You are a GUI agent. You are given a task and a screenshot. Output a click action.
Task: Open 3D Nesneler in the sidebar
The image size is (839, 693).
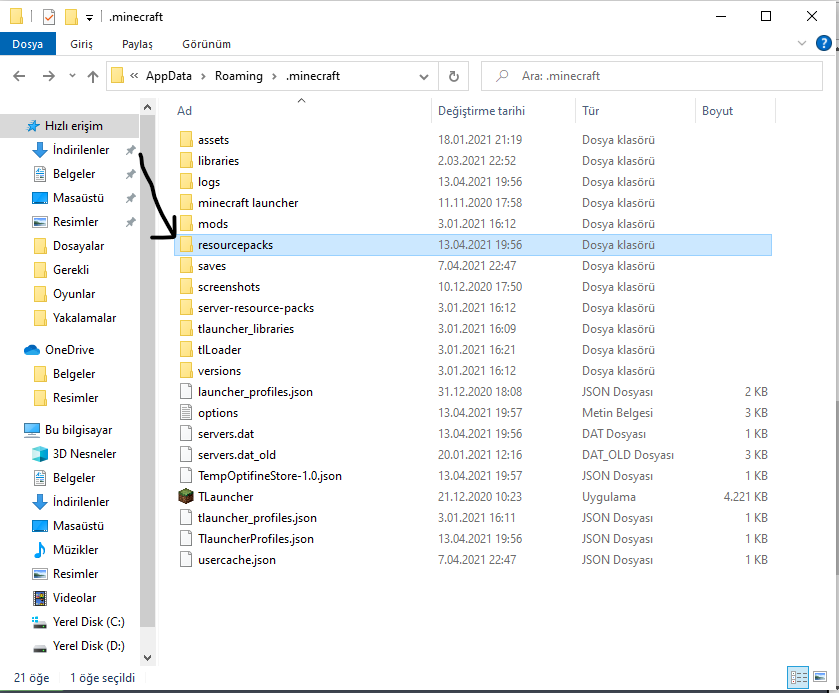pyautogui.click(x=84, y=454)
